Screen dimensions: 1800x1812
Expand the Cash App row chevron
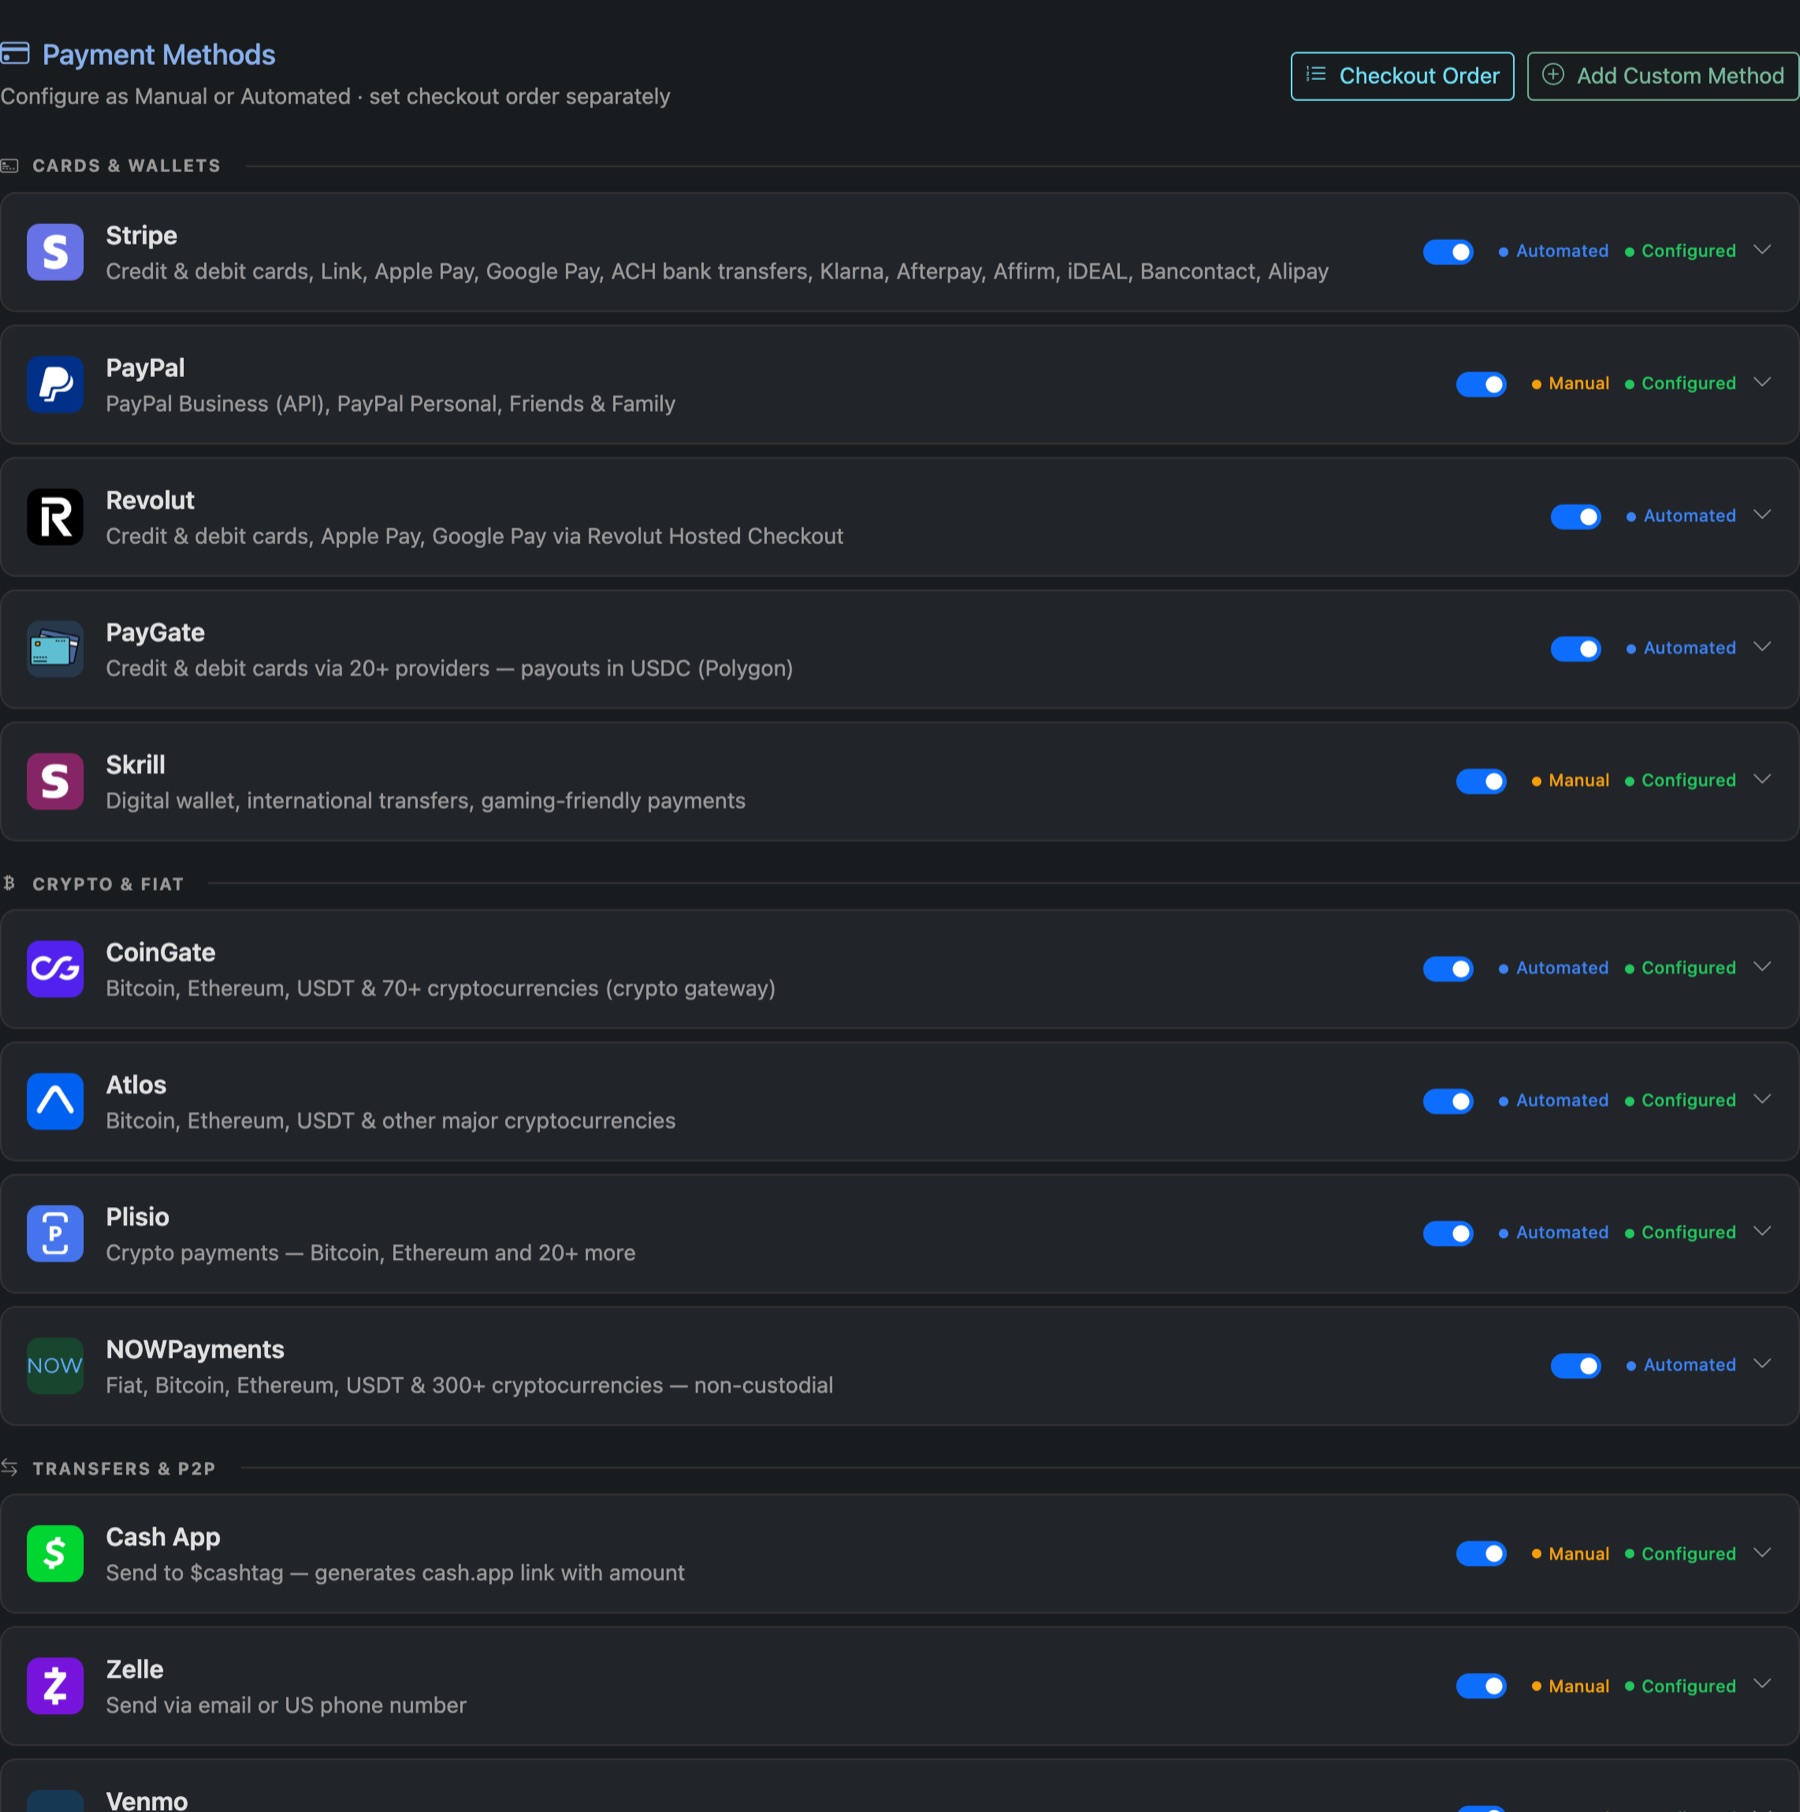tap(1762, 1552)
